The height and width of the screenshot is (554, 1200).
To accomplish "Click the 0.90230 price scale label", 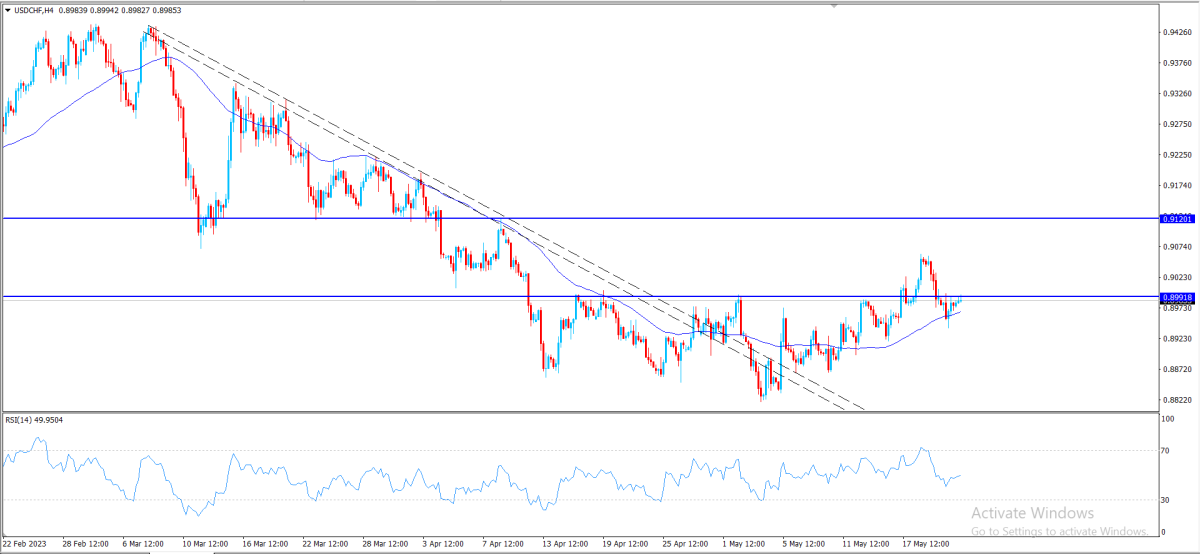I will tap(1176, 277).
